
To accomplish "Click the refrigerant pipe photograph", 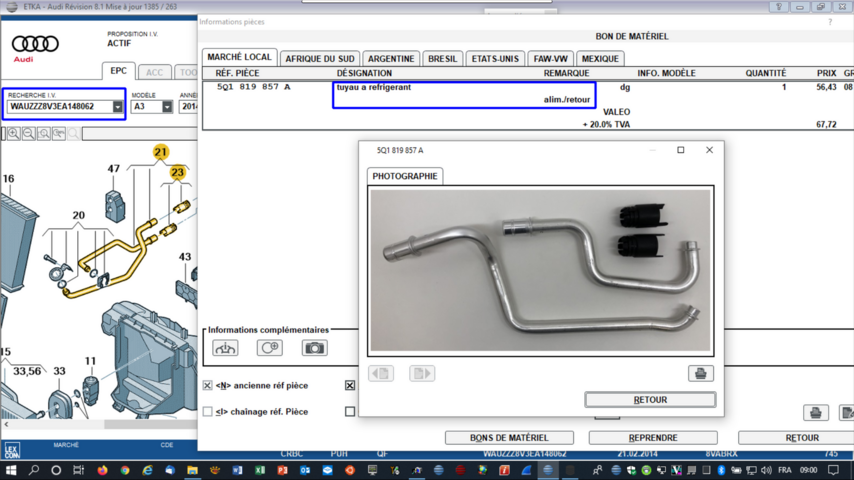I will click(x=540, y=270).
